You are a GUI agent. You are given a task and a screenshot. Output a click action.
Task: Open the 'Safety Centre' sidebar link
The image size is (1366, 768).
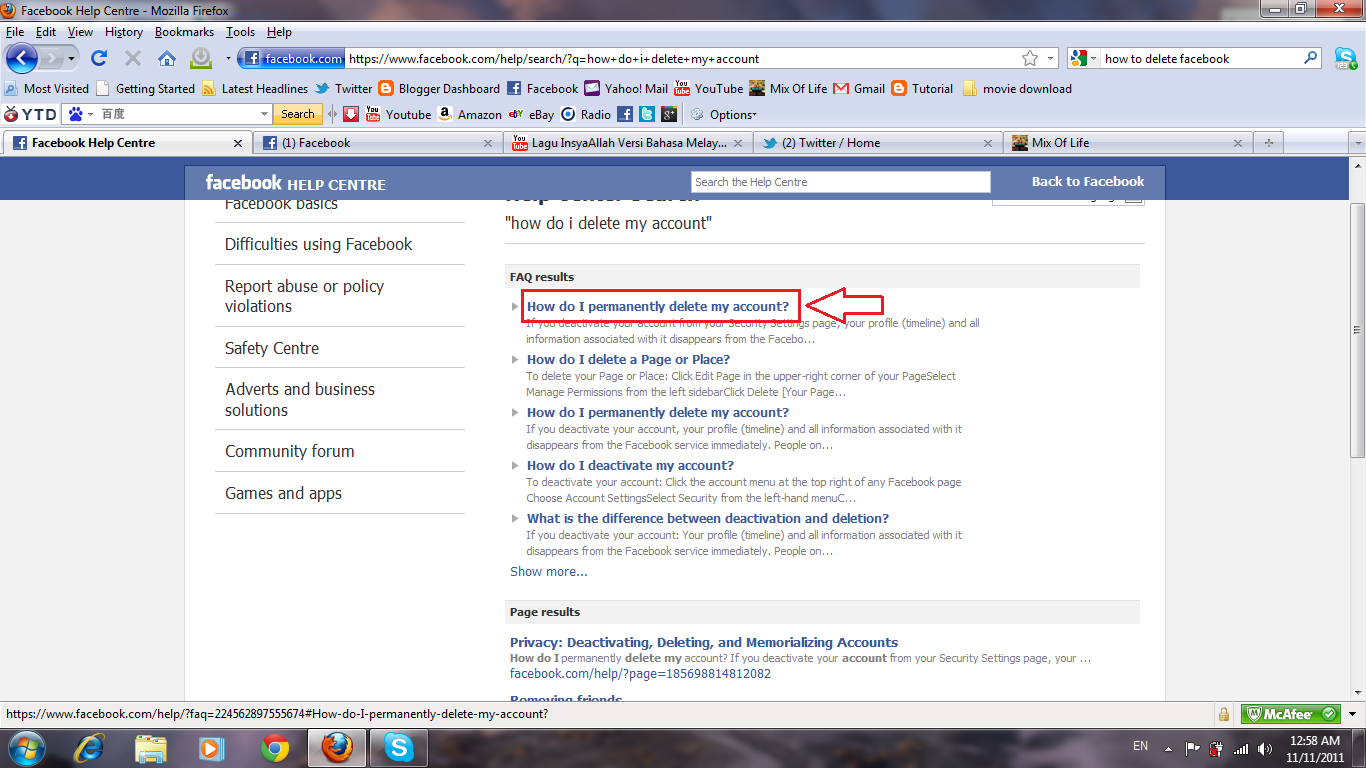point(272,348)
